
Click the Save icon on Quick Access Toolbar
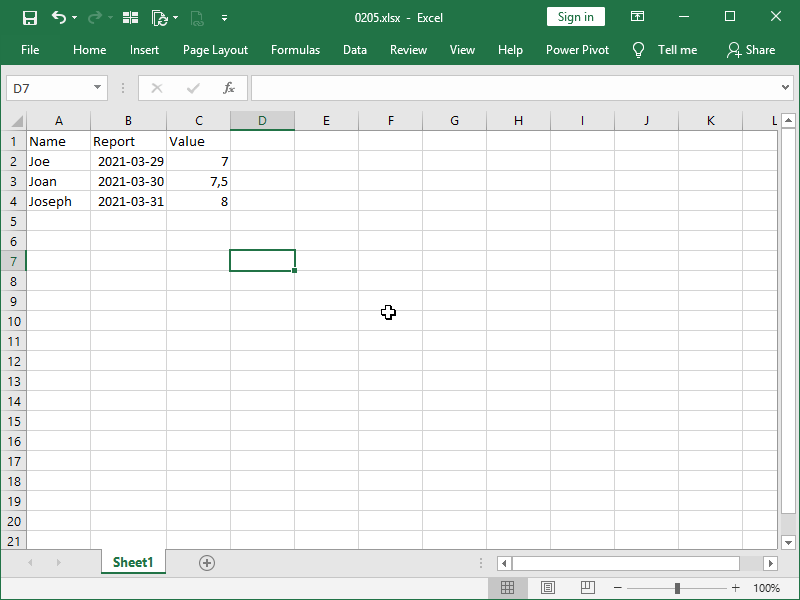(30, 17)
